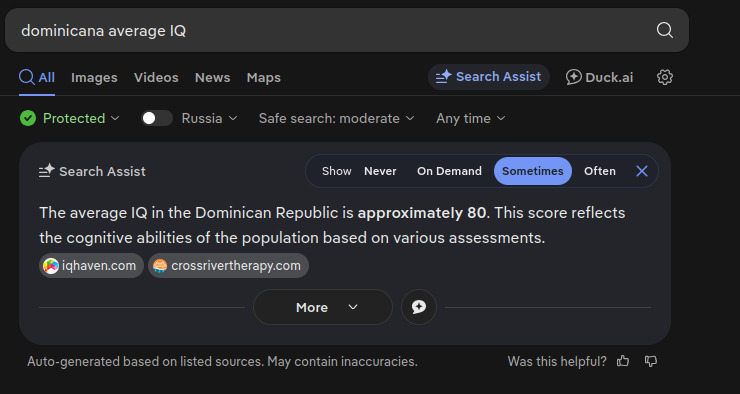Switch to the Videos tab
740x394 pixels.
point(156,77)
